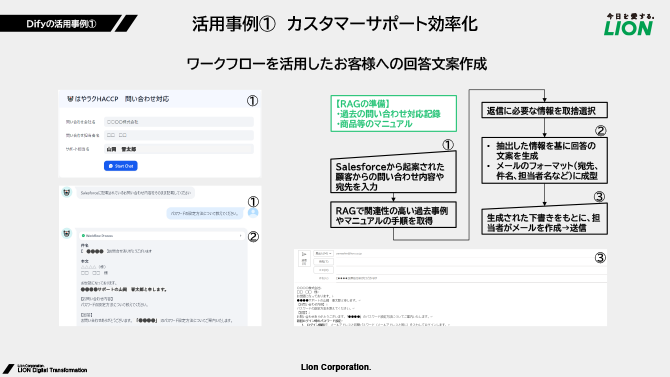Click the green RAGの準備 box
Image resolution: width=670 pixels, height=377 pixels.
394,113
